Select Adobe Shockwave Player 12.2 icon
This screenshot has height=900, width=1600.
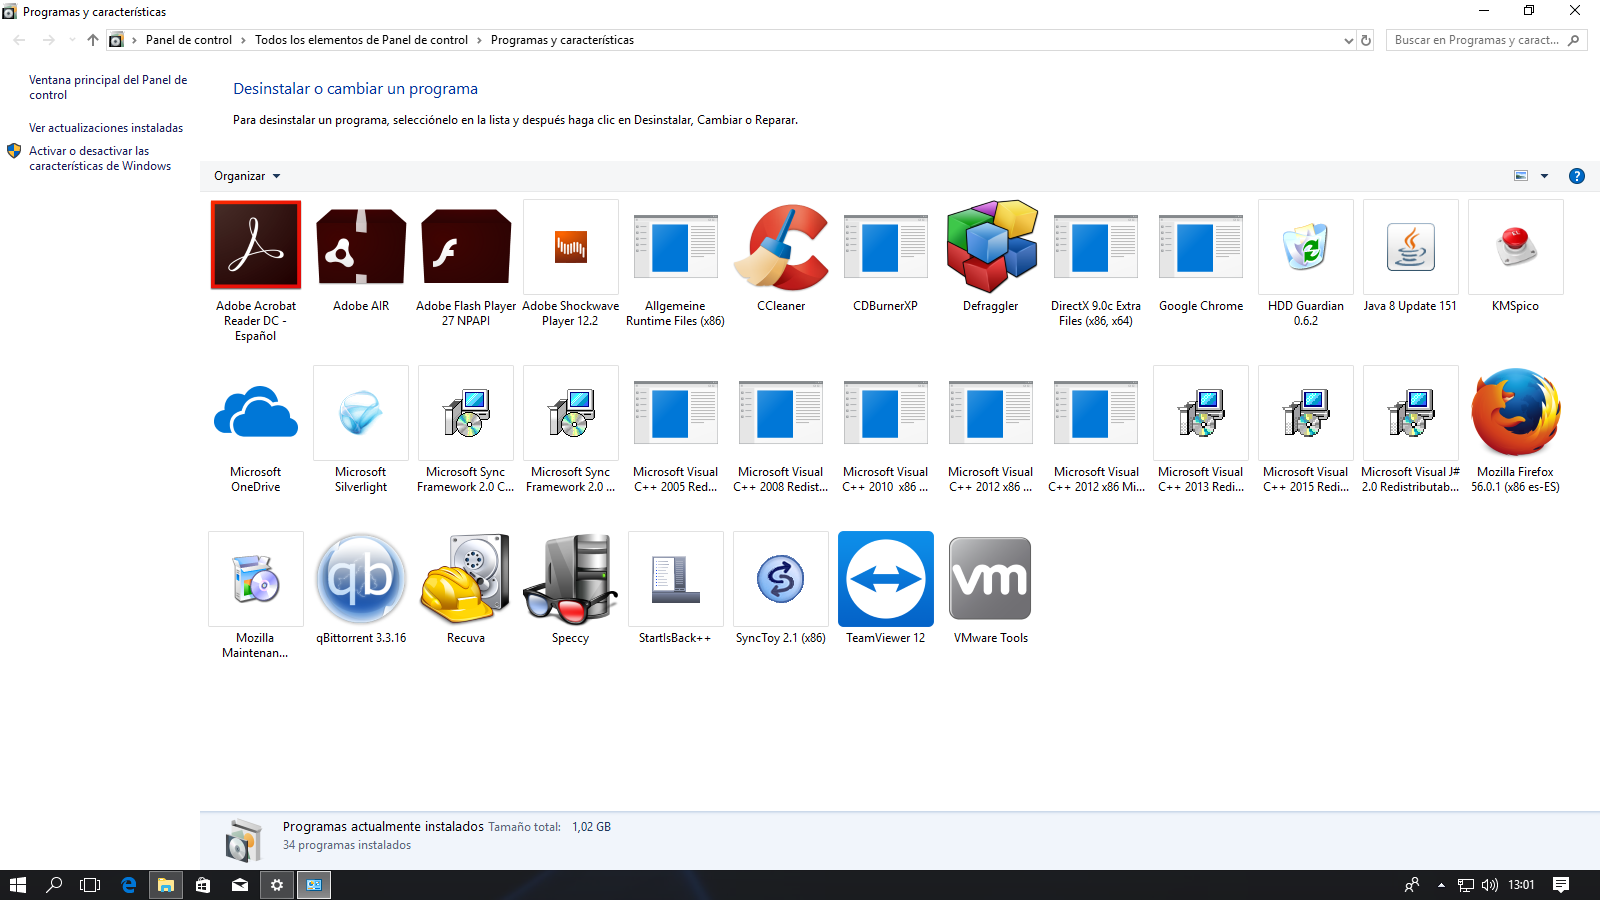pyautogui.click(x=571, y=247)
